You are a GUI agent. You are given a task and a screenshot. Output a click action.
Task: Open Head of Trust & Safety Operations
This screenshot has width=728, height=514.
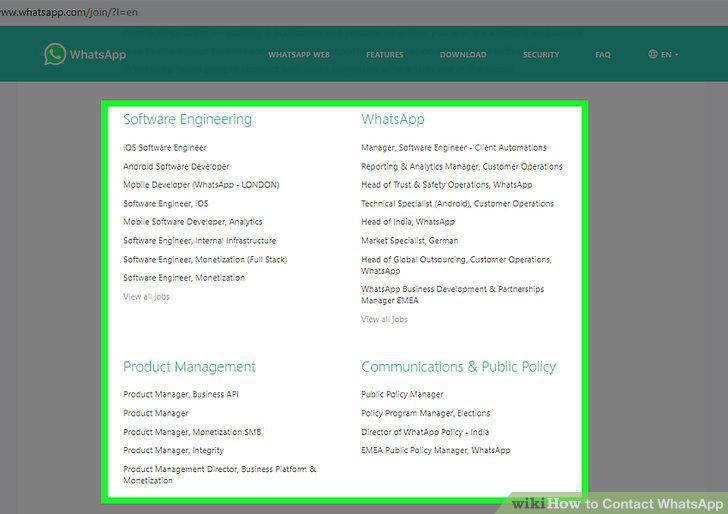pos(447,185)
